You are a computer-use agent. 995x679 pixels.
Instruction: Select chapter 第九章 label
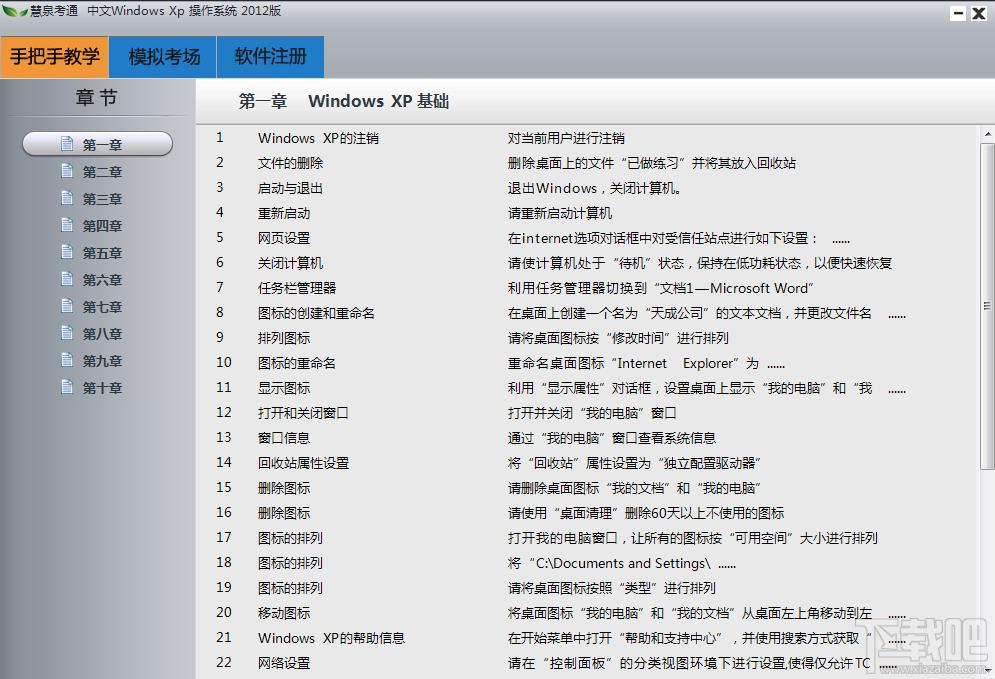[102, 360]
